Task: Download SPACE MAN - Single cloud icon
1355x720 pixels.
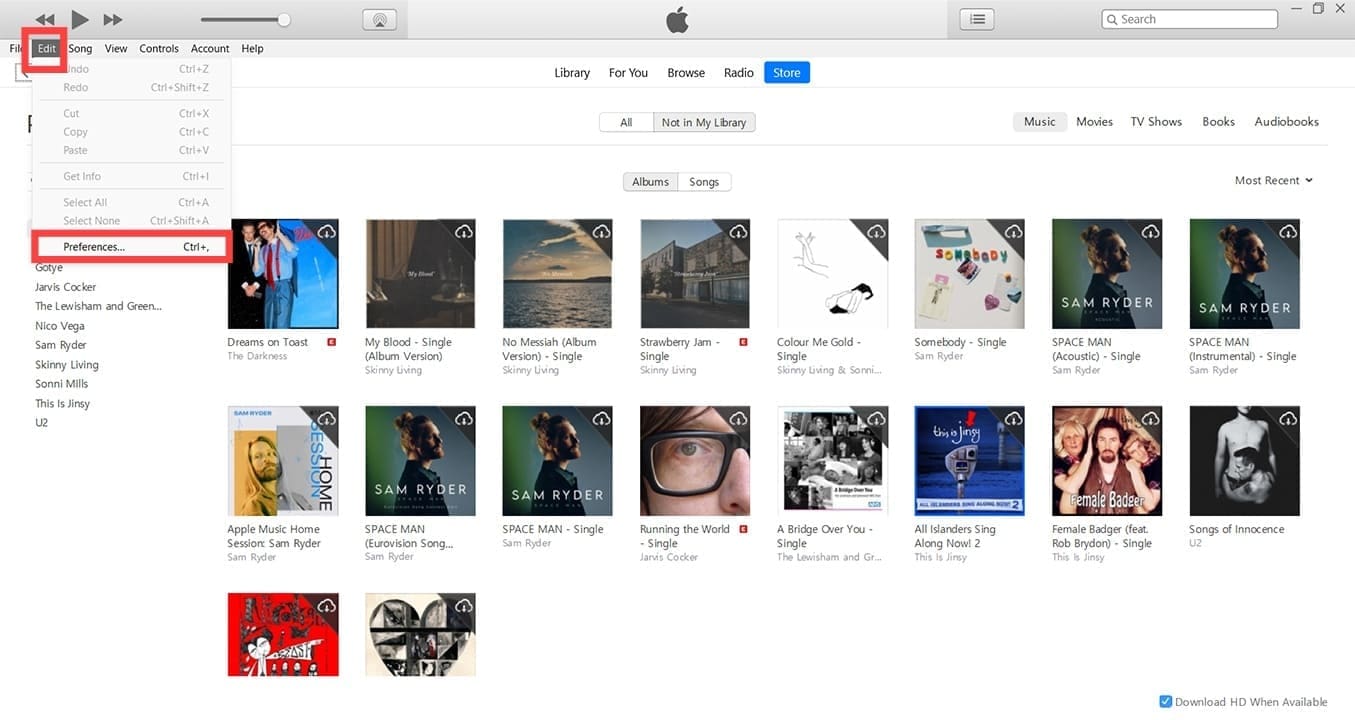Action: 601,419
